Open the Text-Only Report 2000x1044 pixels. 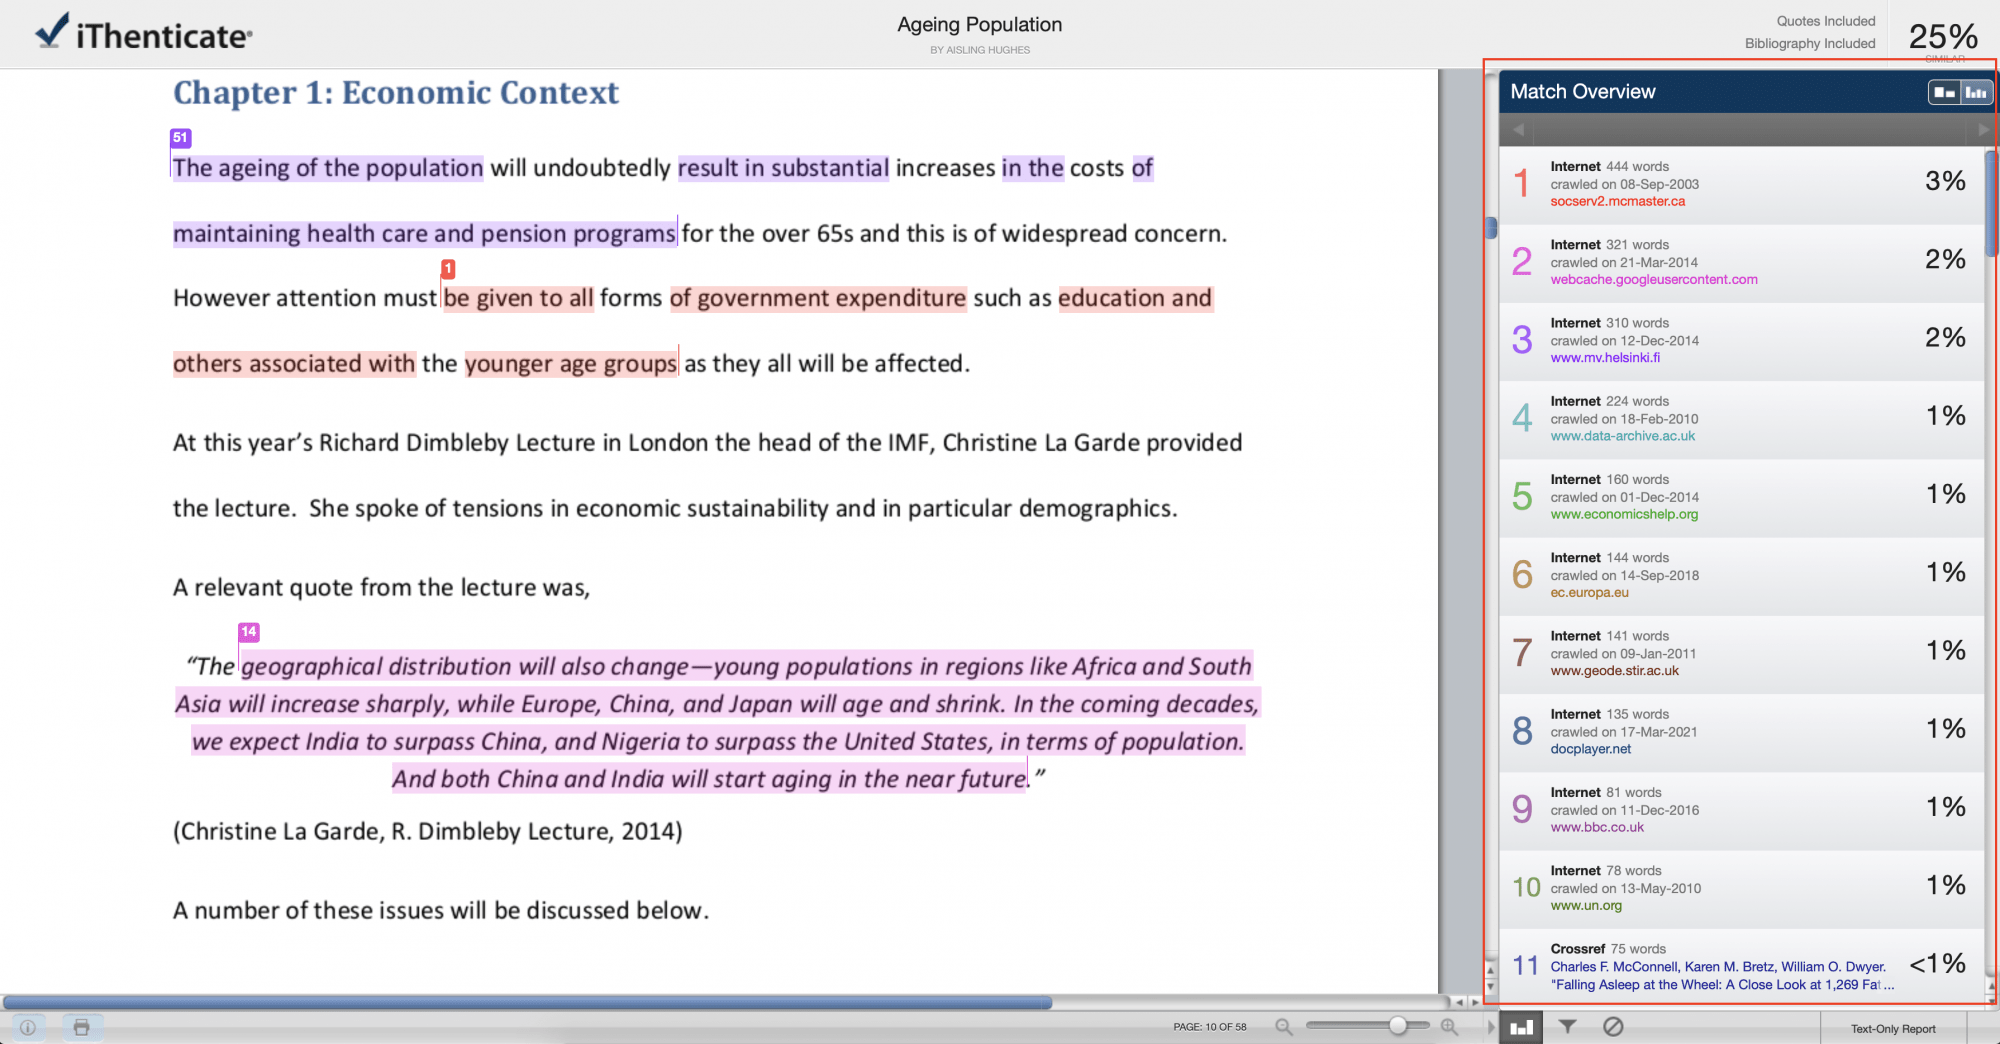point(1893,1028)
